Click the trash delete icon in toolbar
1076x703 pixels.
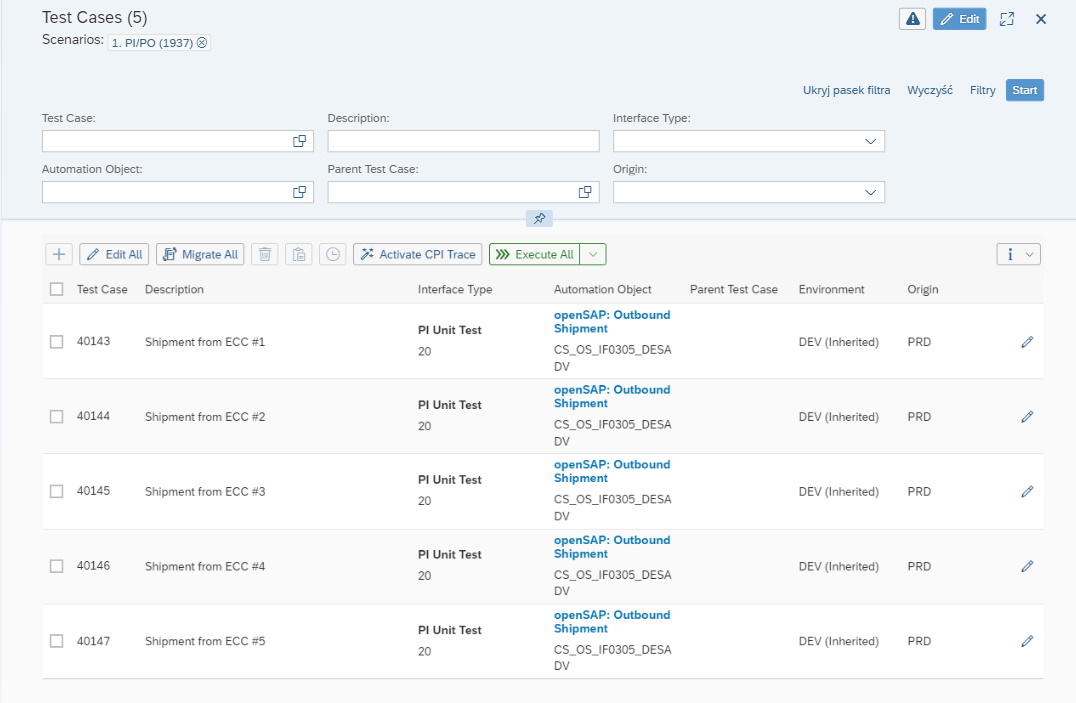pyautogui.click(x=265, y=254)
